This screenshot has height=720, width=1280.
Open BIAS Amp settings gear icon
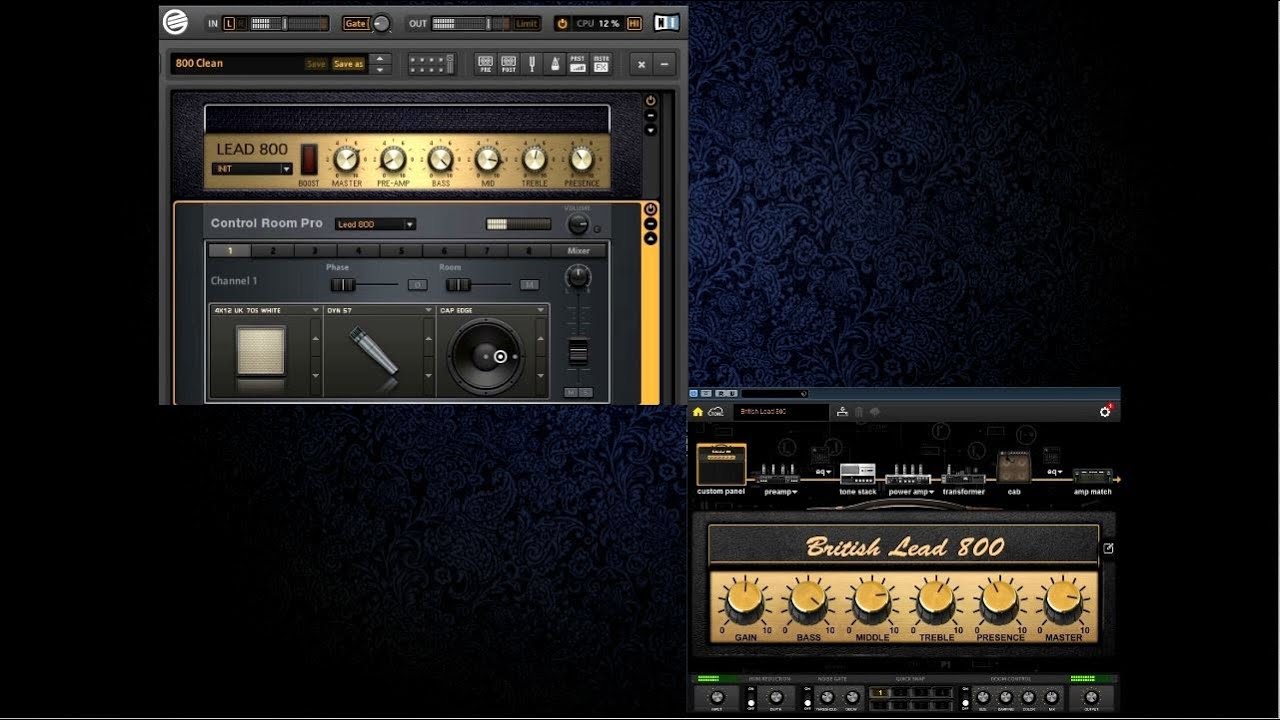point(1105,411)
